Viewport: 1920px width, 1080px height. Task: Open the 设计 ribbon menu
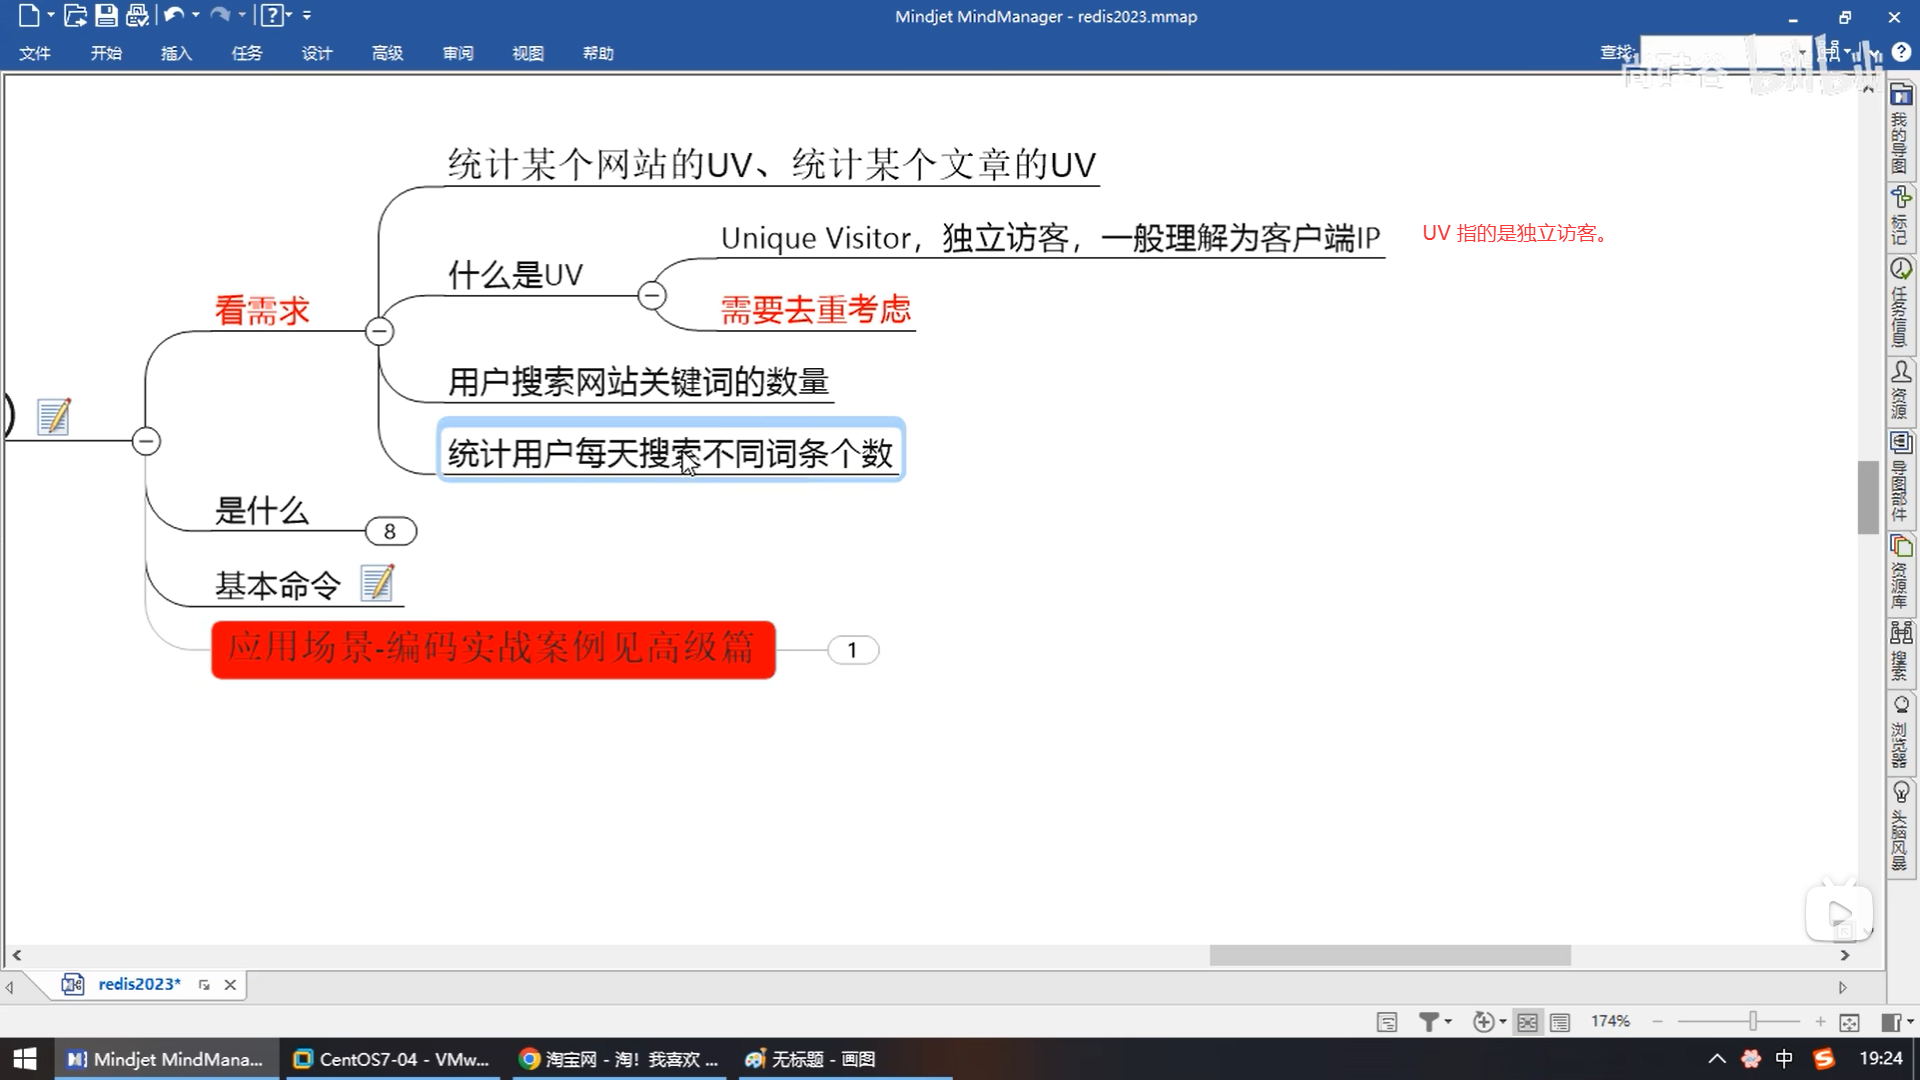pos(317,53)
